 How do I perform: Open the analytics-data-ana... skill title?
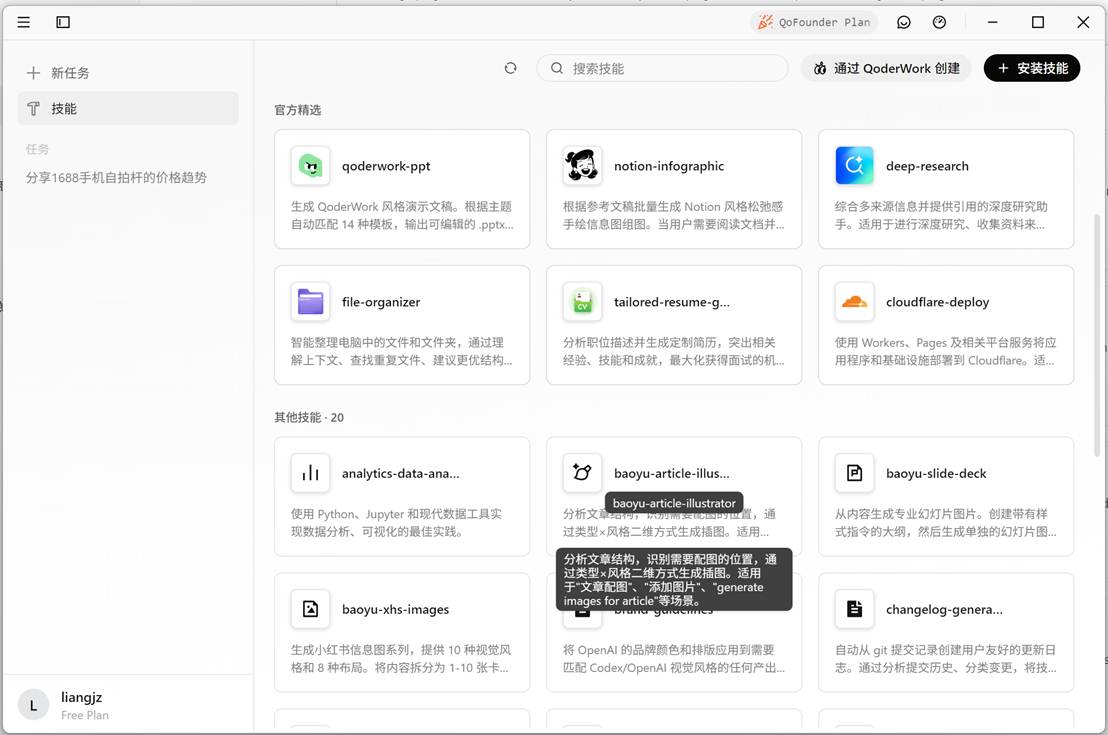coord(400,474)
